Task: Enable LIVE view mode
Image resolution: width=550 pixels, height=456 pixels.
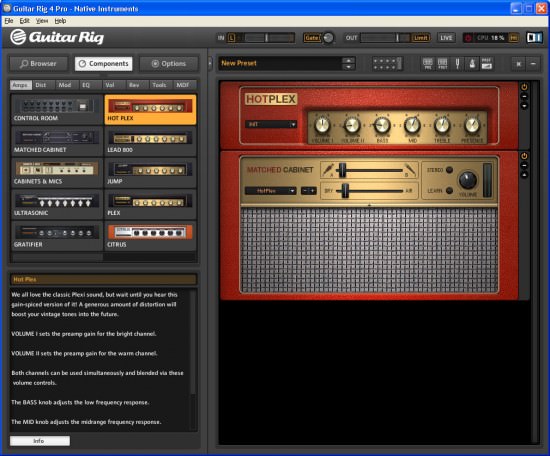Action: pyautogui.click(x=446, y=38)
